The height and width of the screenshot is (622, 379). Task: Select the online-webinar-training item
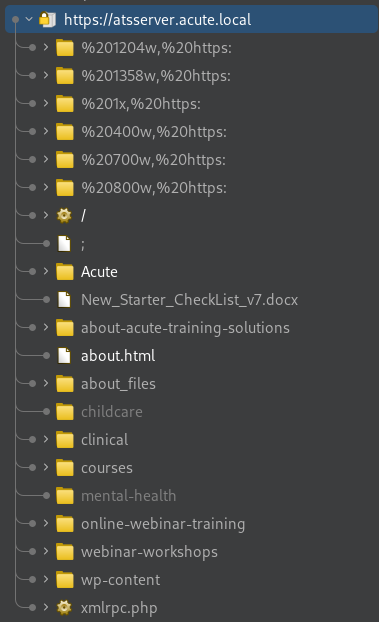pos(163,524)
